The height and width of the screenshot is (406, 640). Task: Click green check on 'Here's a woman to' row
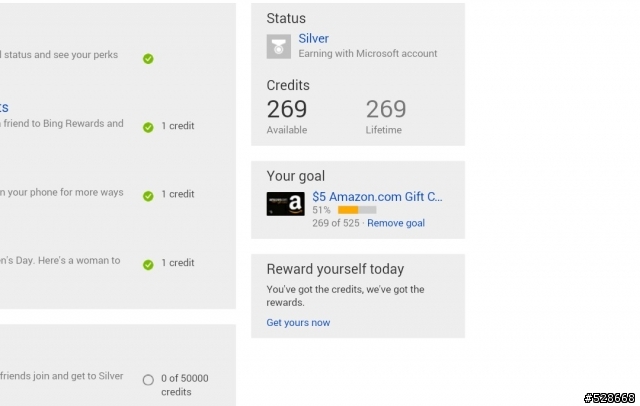(x=148, y=265)
